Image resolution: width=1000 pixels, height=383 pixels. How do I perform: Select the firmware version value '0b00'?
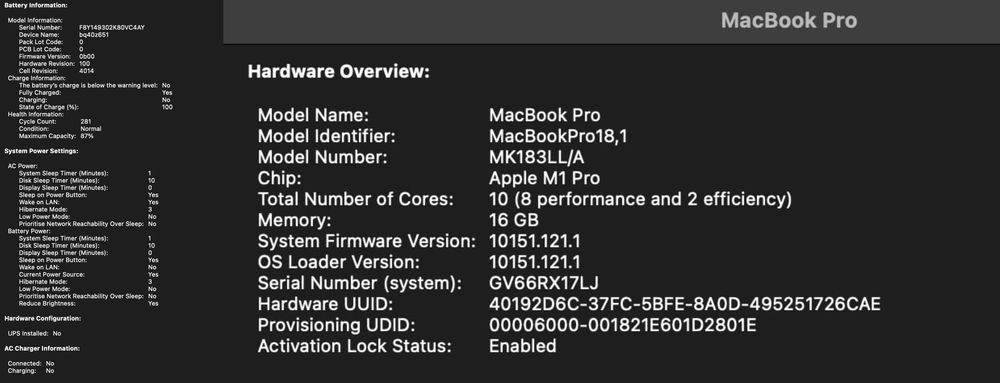tap(86, 56)
